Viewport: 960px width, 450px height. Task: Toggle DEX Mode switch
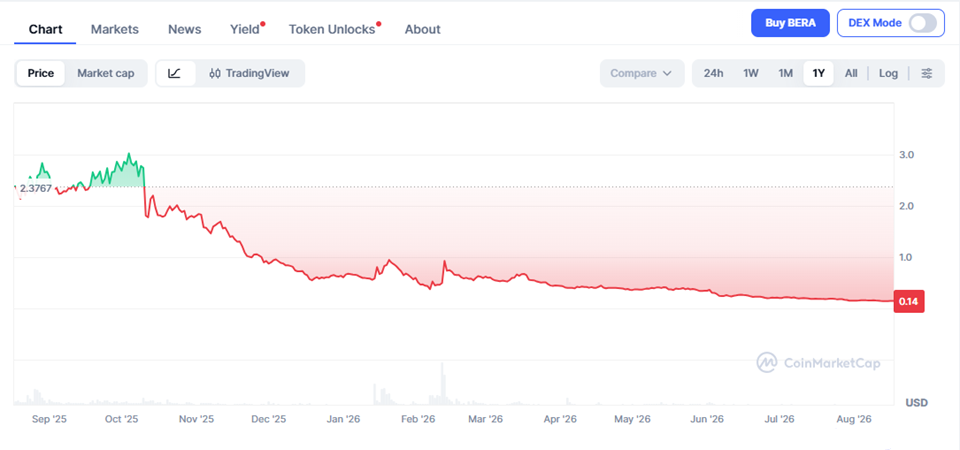(922, 23)
